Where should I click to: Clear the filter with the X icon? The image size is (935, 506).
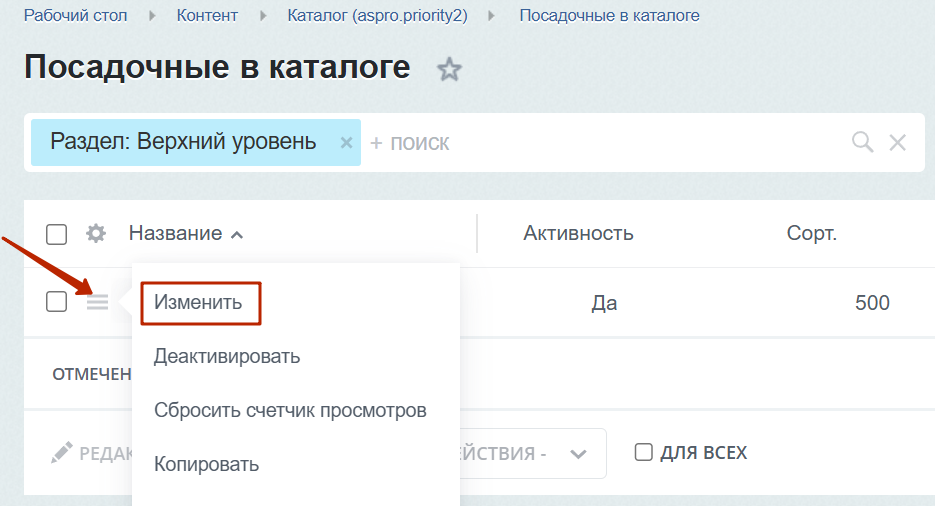(898, 142)
